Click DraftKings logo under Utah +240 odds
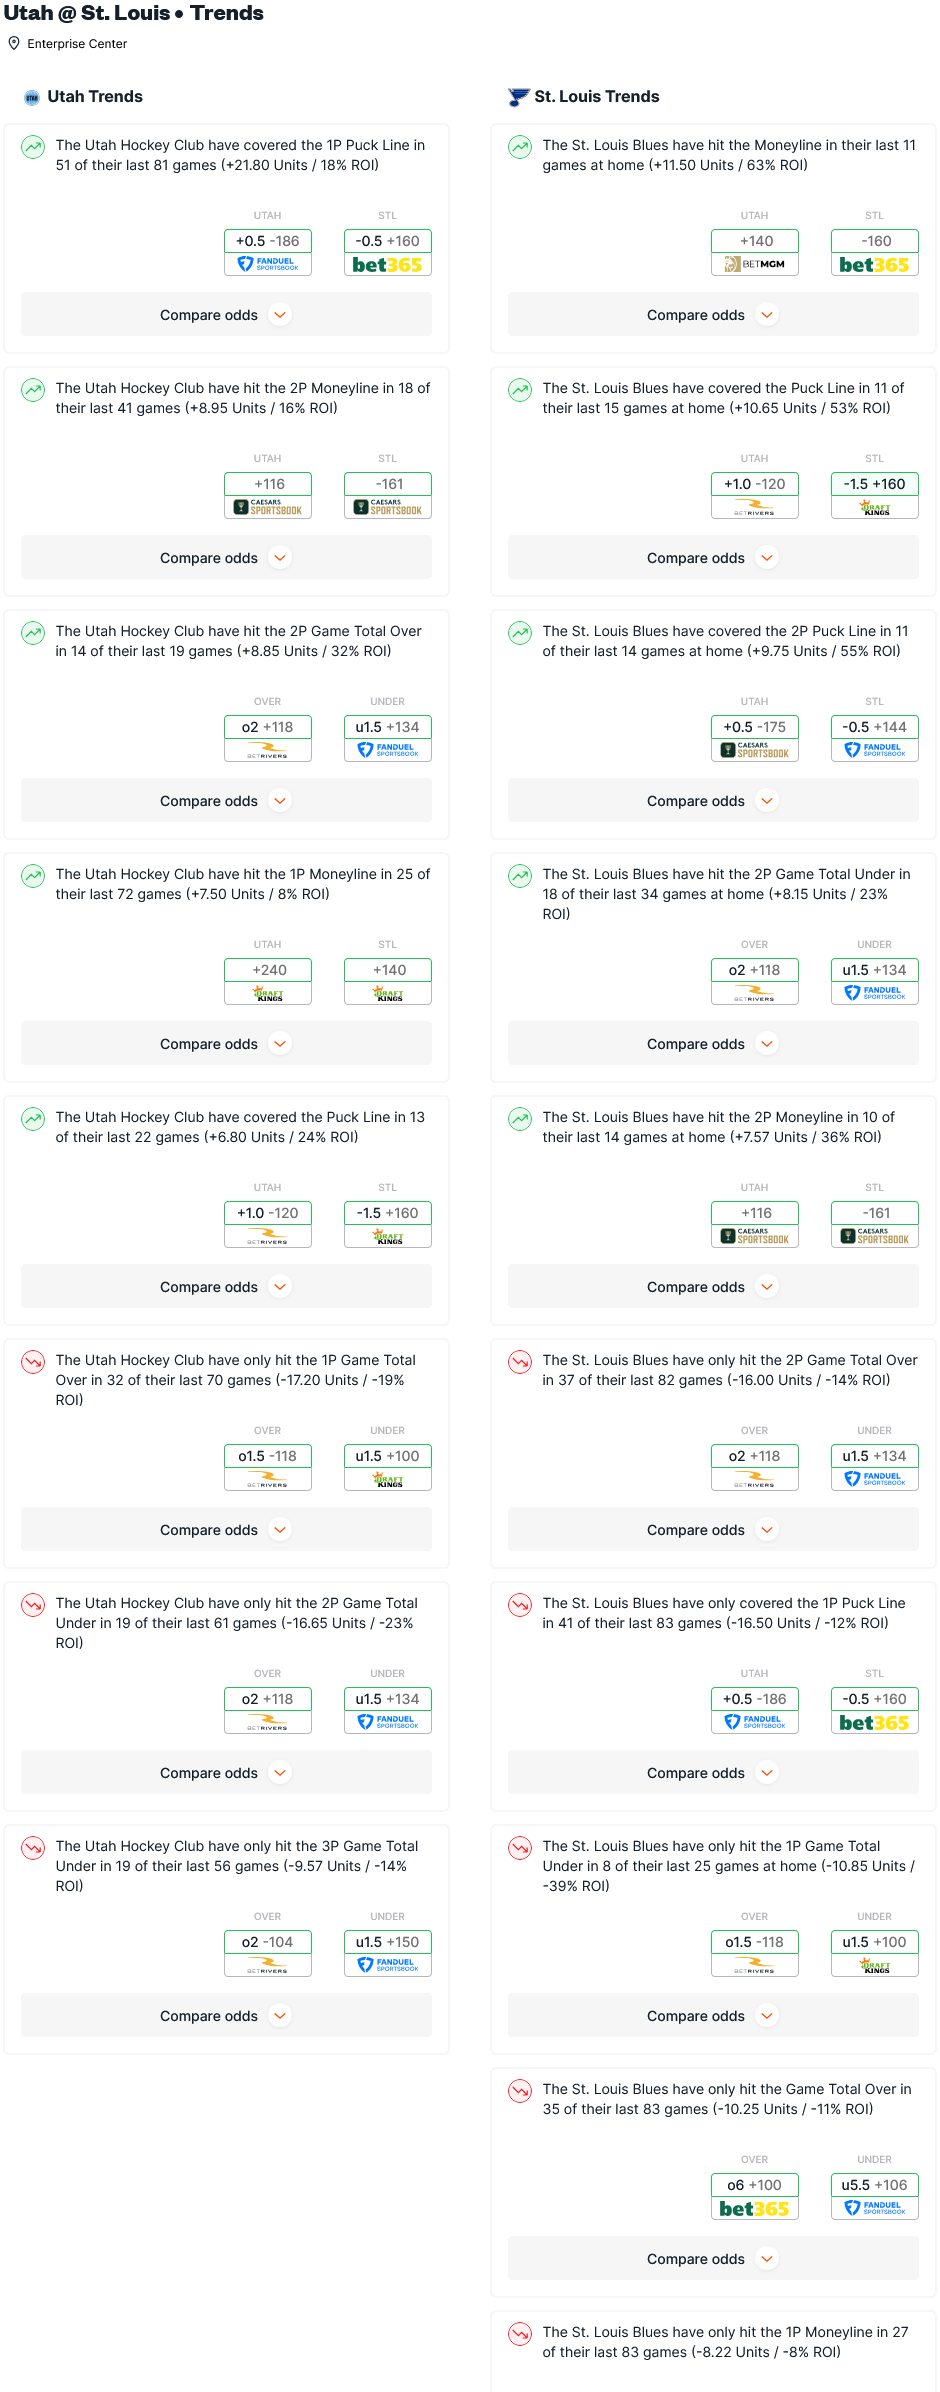The width and height of the screenshot is (940, 2392). pyautogui.click(x=268, y=994)
